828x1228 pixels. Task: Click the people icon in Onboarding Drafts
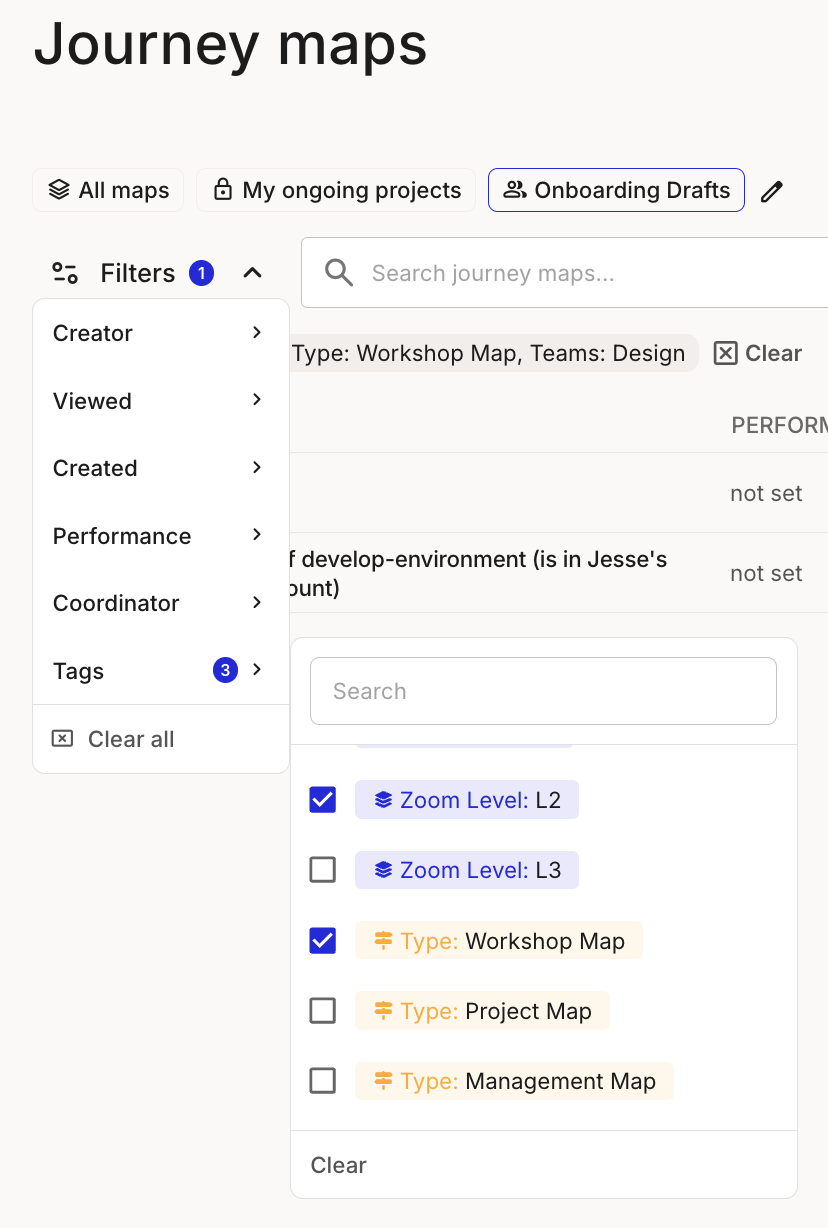click(x=514, y=190)
